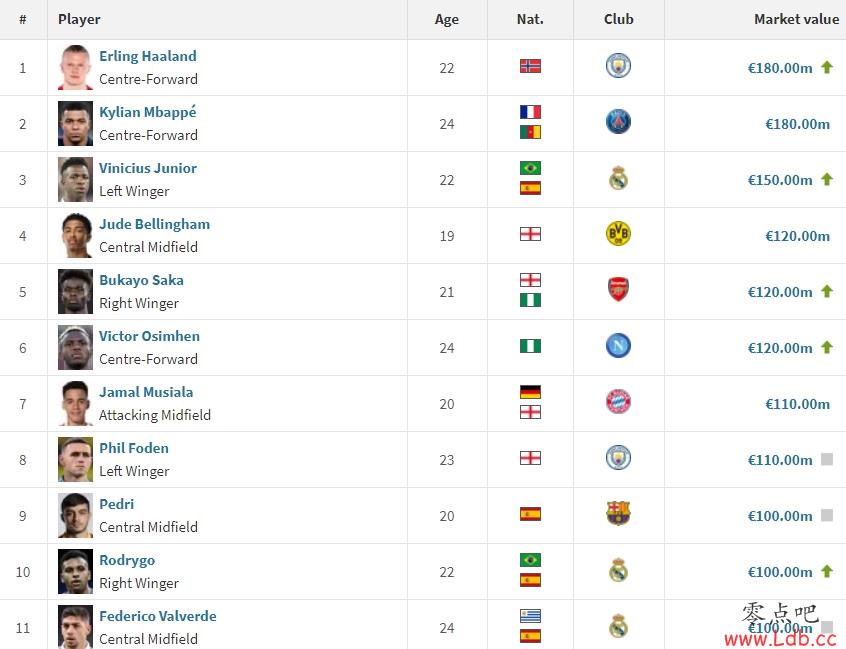Click the green up arrow beside Haaland's market value

[827, 67]
